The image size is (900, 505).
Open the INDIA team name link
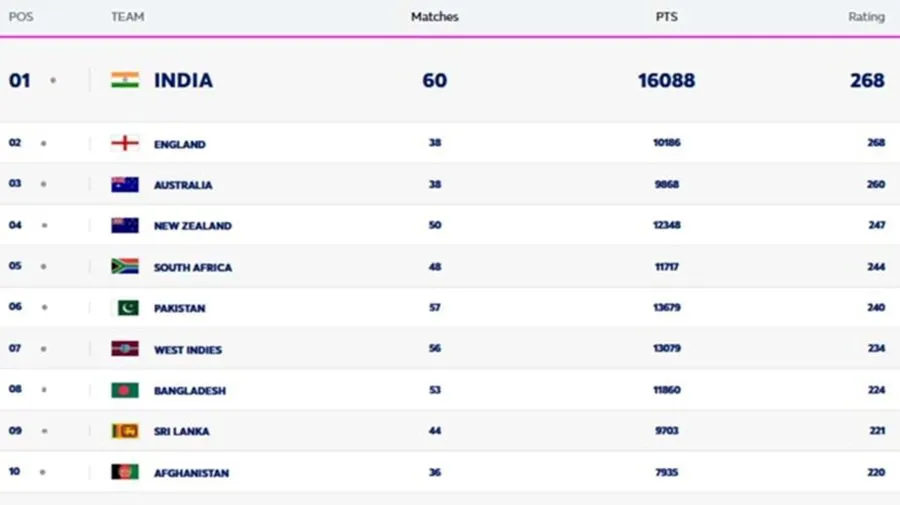[183, 80]
